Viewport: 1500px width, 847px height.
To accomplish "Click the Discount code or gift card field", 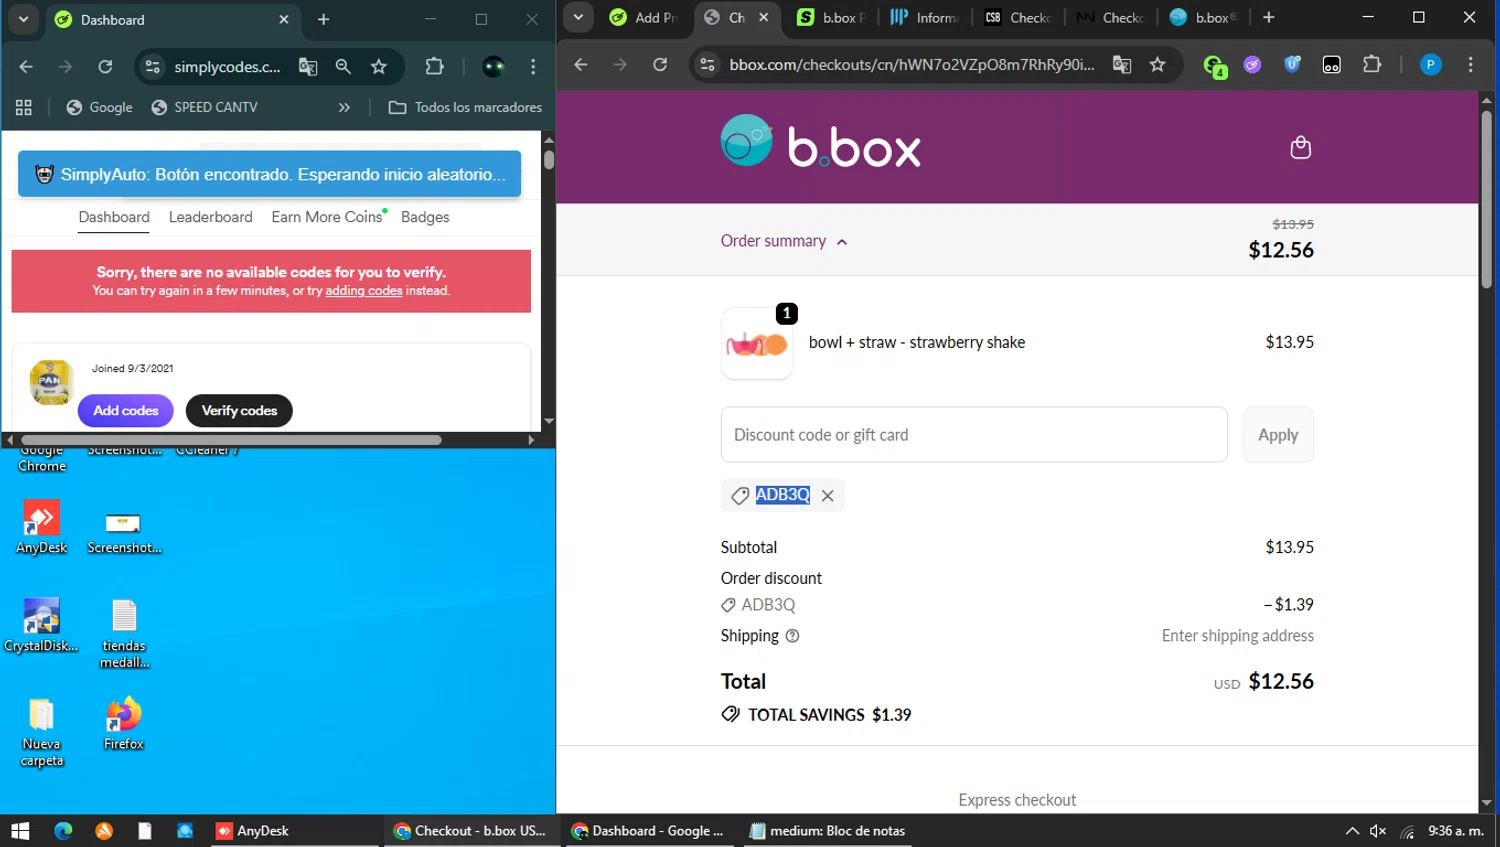I will coord(973,435).
